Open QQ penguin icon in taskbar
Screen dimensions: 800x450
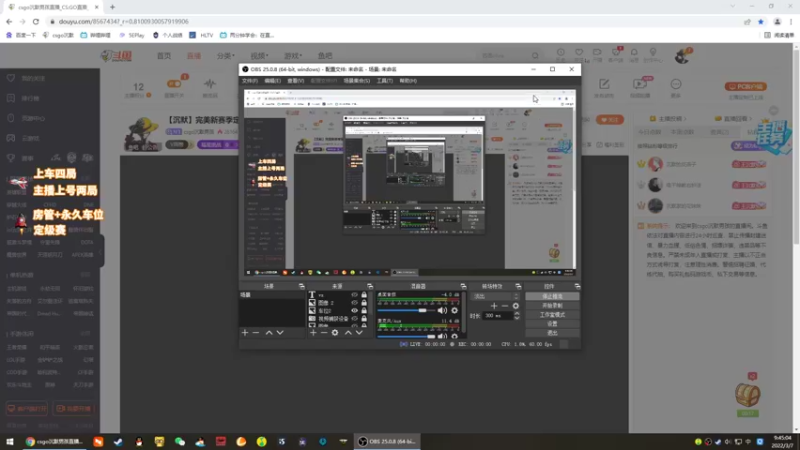(x=139, y=442)
